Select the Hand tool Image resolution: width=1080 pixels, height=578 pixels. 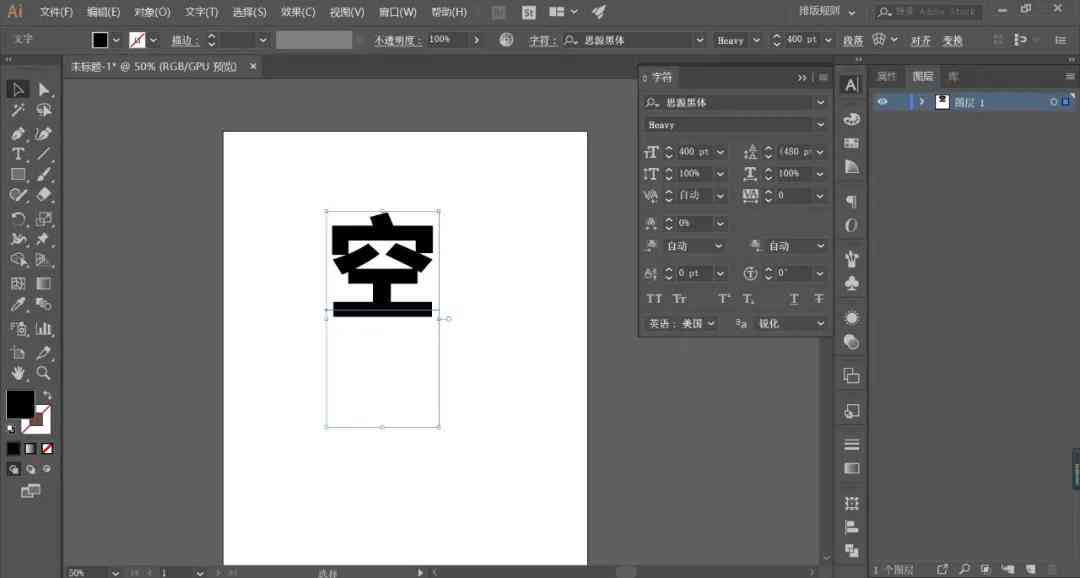[x=18, y=373]
